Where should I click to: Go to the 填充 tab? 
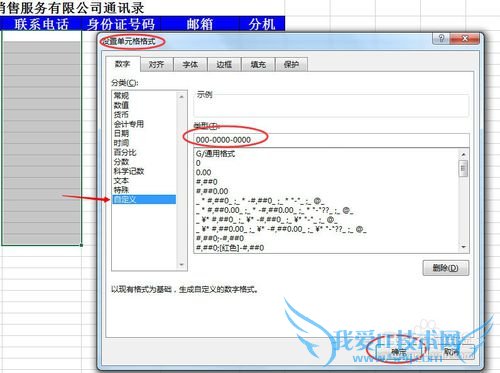[258, 64]
